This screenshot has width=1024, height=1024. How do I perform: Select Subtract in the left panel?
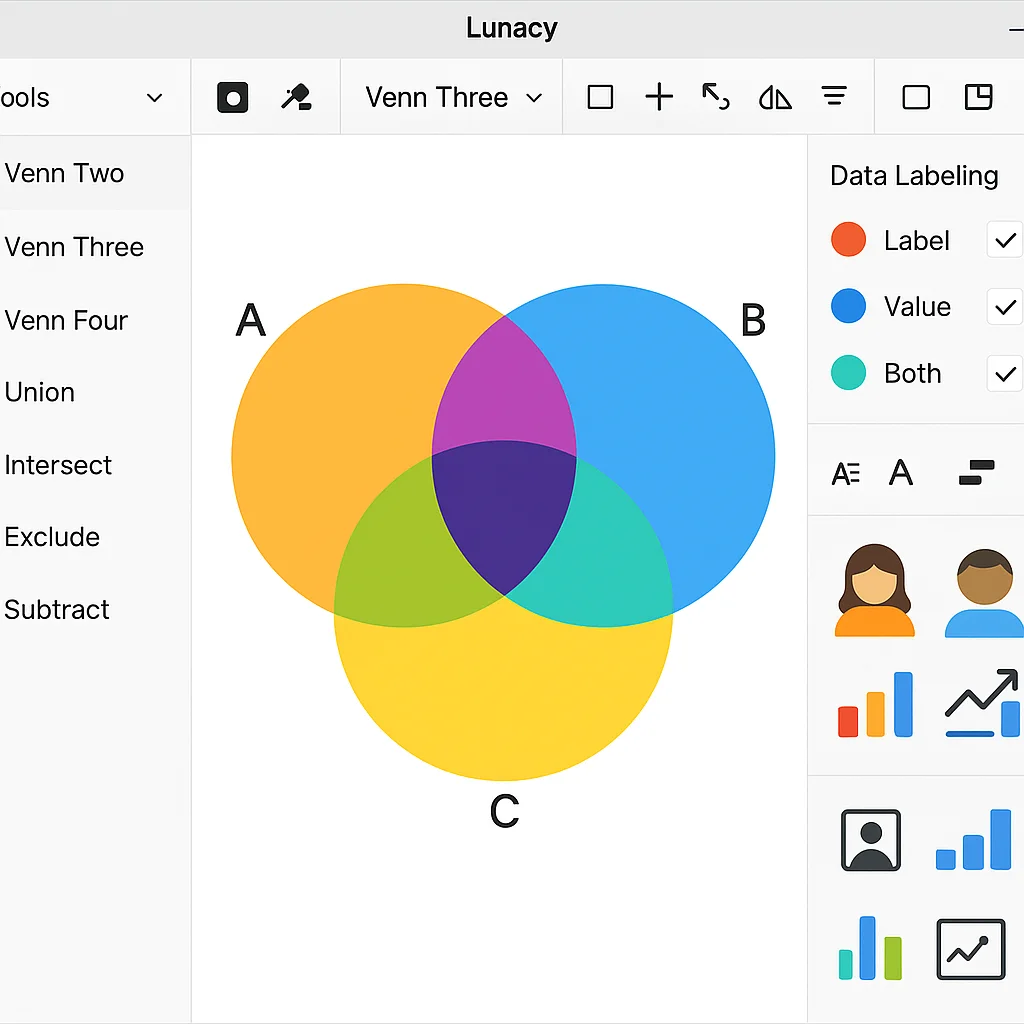[x=57, y=609]
